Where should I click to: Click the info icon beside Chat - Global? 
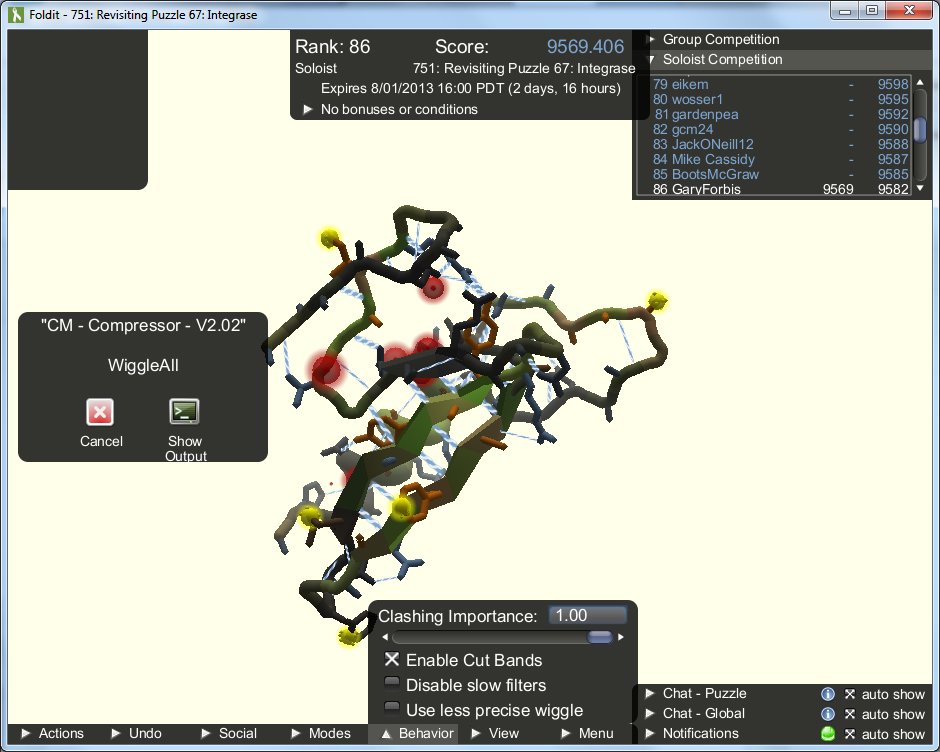(x=829, y=713)
